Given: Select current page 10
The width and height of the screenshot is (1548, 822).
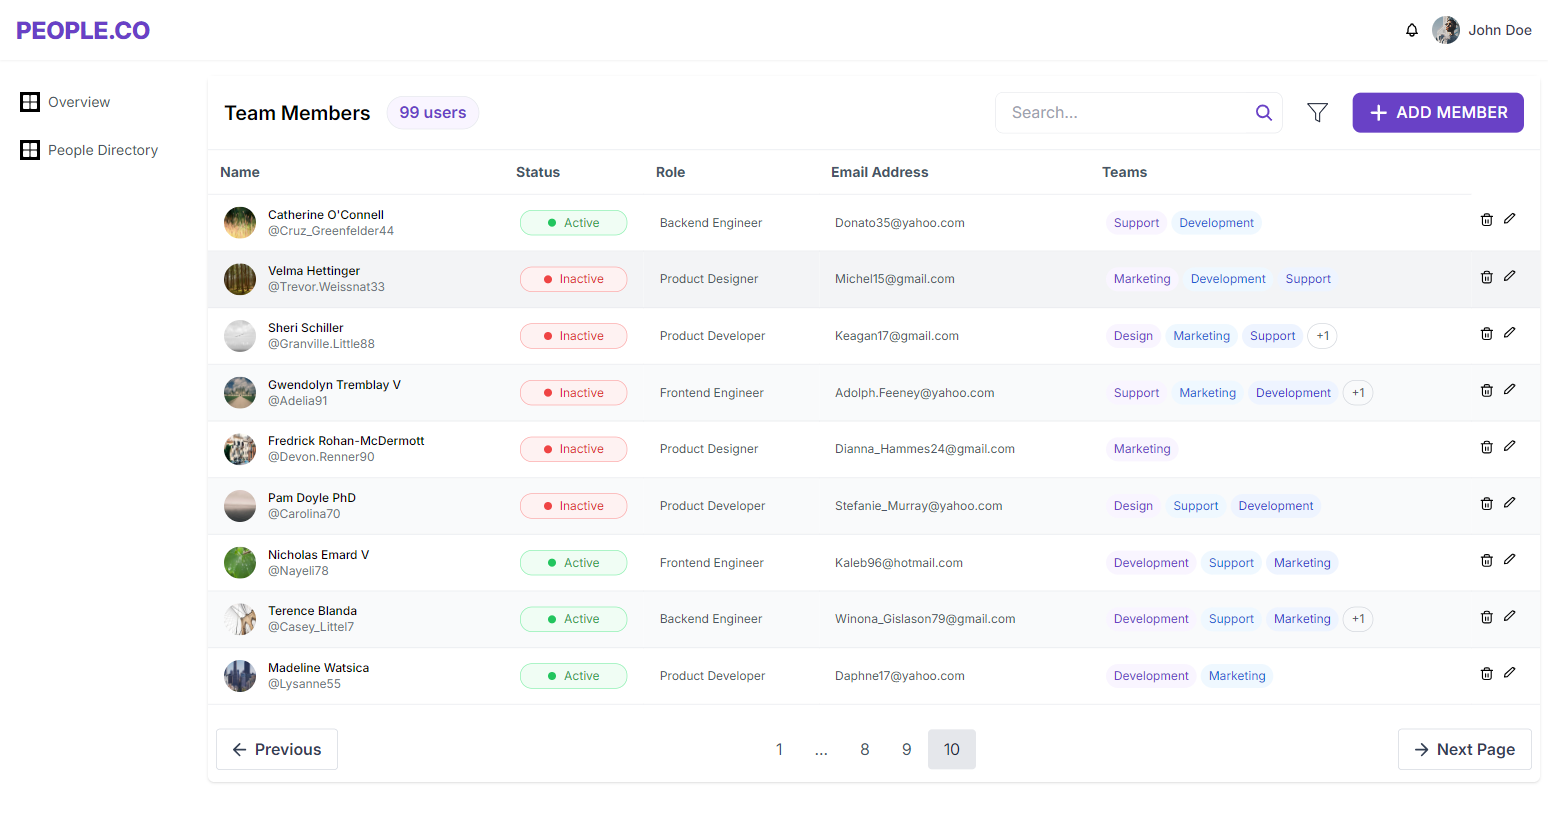Looking at the screenshot, I should [x=952, y=749].
